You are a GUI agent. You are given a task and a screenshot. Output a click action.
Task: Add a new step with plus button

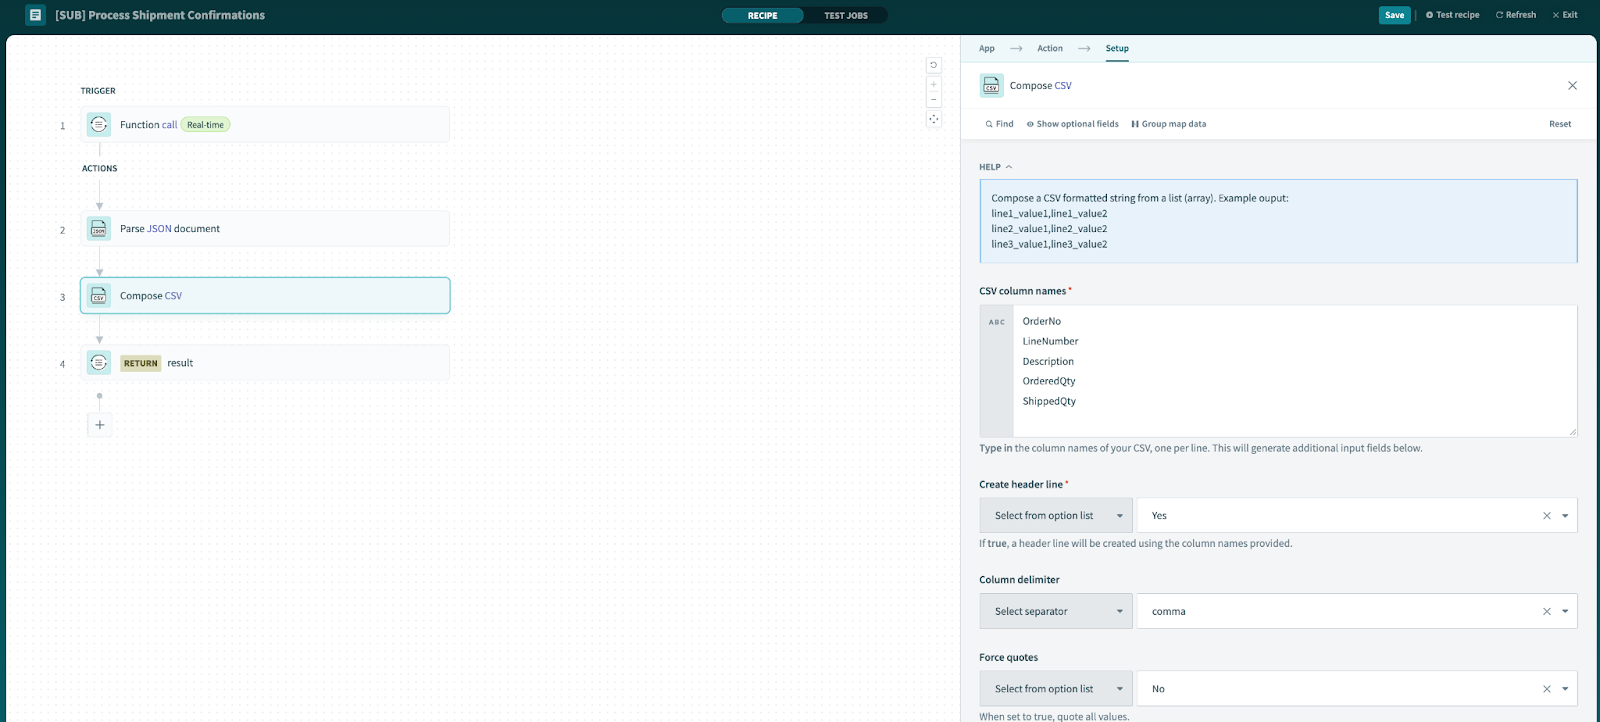click(x=99, y=425)
